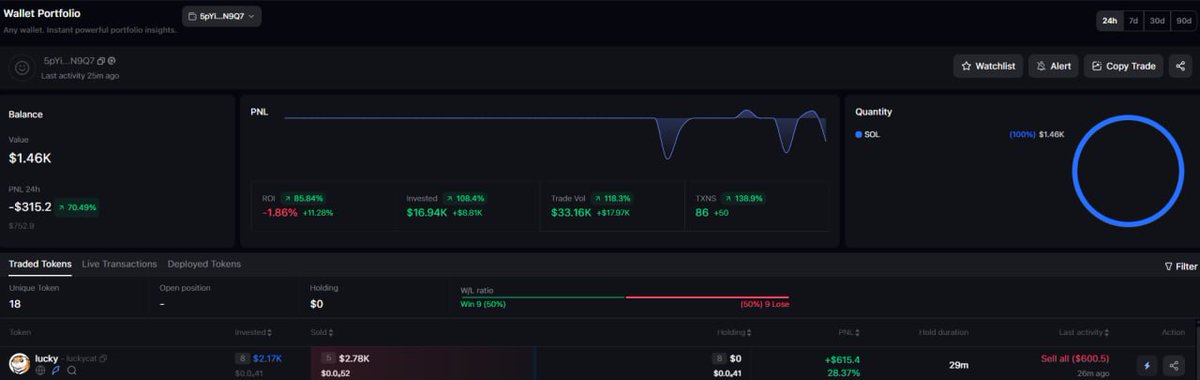Viewport: 1200px width, 380px height.
Task: Select the 90d time range
Action: [x=1184, y=20]
